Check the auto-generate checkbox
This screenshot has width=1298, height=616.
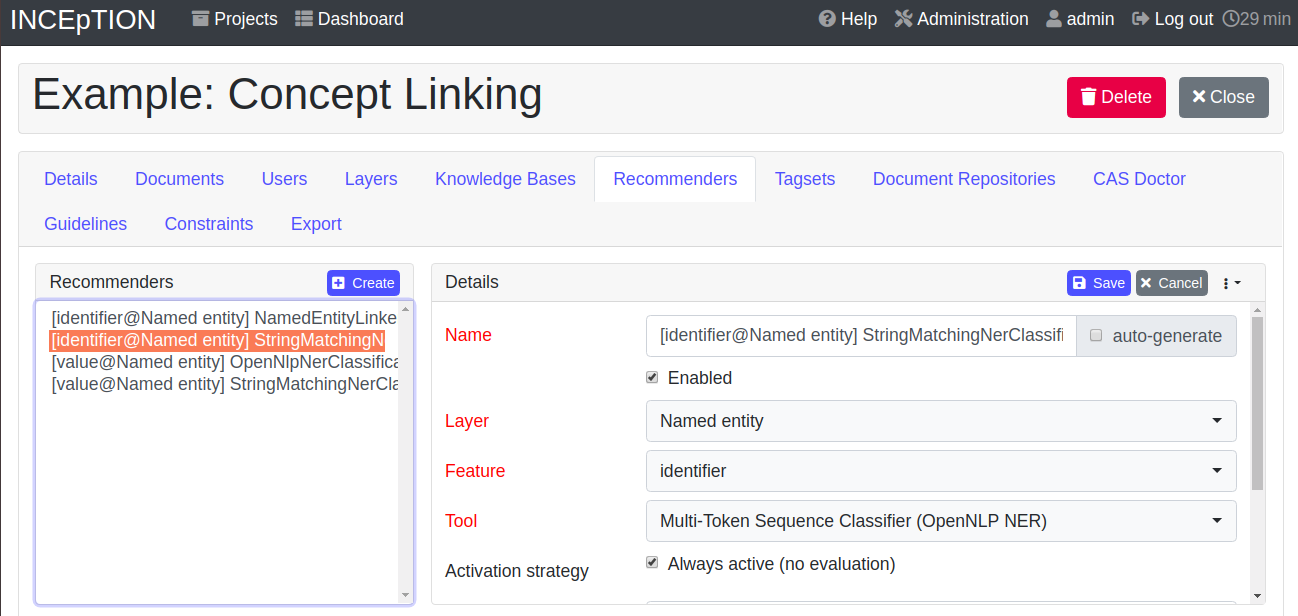coord(1097,336)
